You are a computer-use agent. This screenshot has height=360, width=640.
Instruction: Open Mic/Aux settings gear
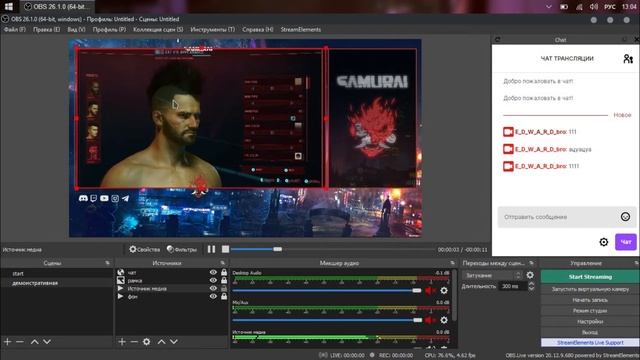(444, 320)
